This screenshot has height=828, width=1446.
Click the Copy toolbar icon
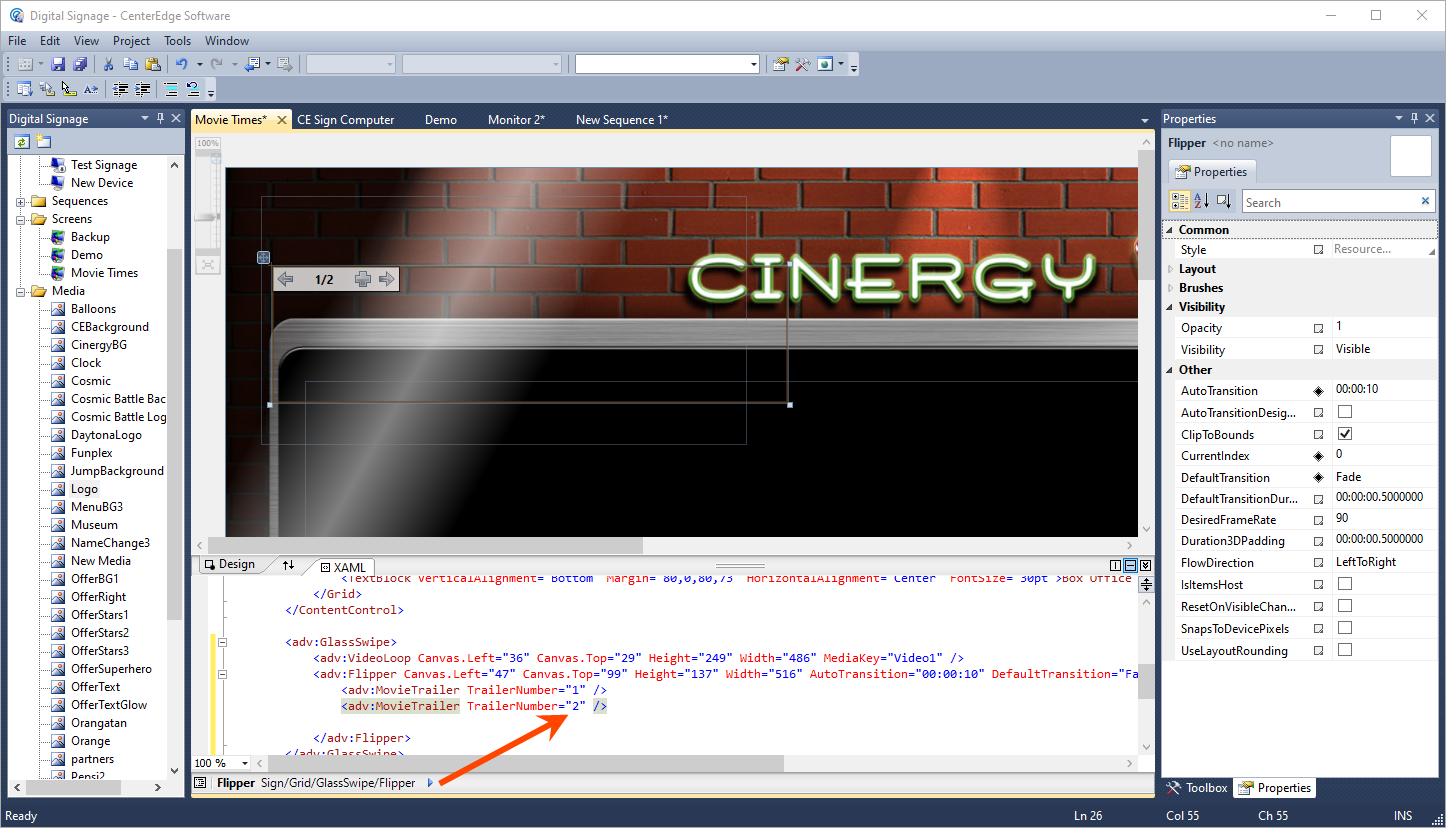(130, 65)
